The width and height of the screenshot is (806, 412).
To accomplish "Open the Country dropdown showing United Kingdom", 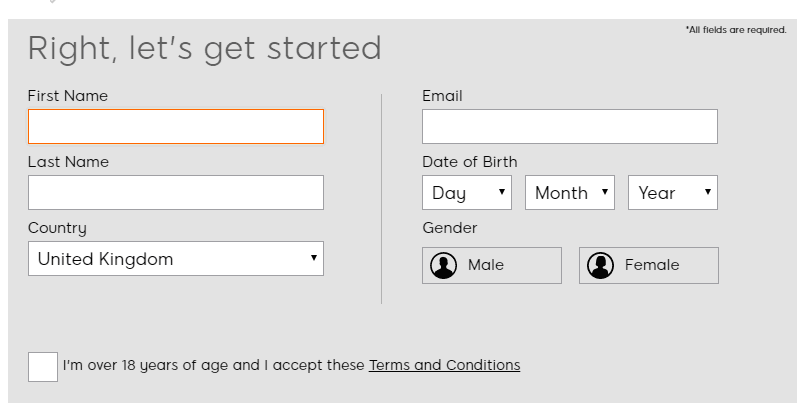I will [176, 258].
